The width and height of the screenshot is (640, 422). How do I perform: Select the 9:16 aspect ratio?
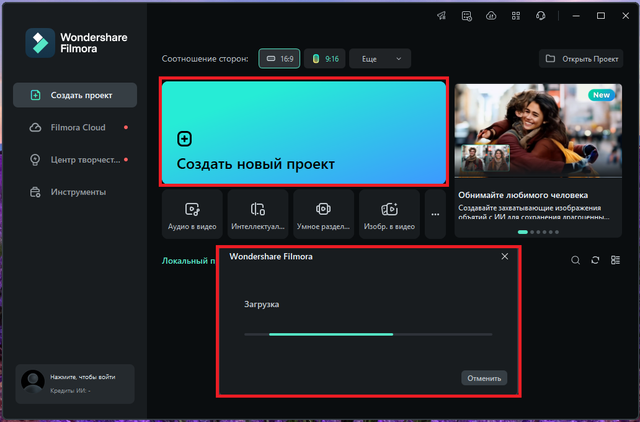(324, 59)
